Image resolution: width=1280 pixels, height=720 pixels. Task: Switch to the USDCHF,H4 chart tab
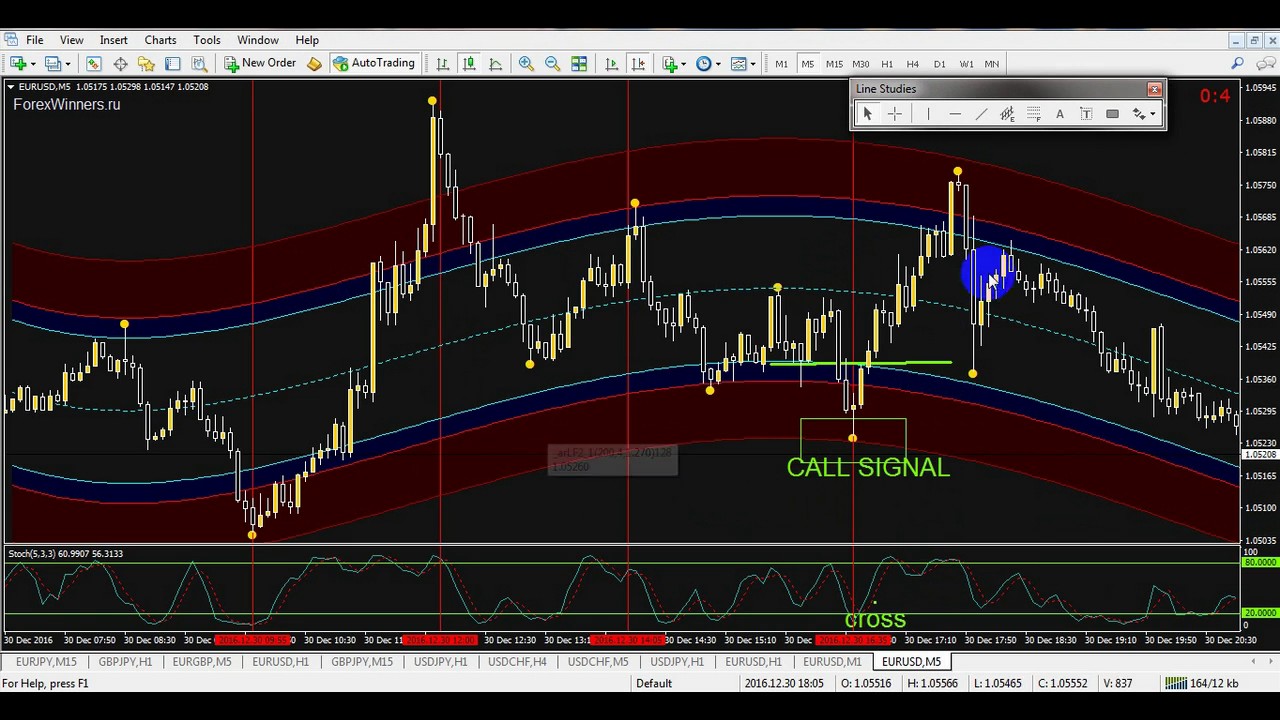[517, 662]
